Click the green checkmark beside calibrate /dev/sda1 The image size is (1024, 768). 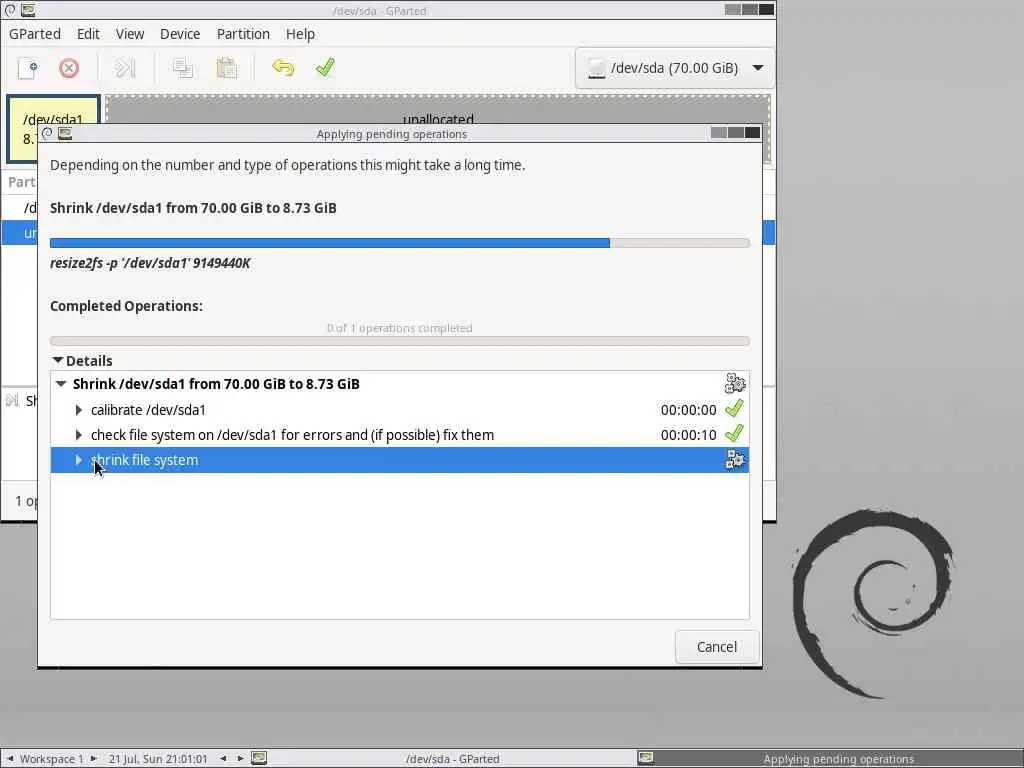click(x=735, y=409)
